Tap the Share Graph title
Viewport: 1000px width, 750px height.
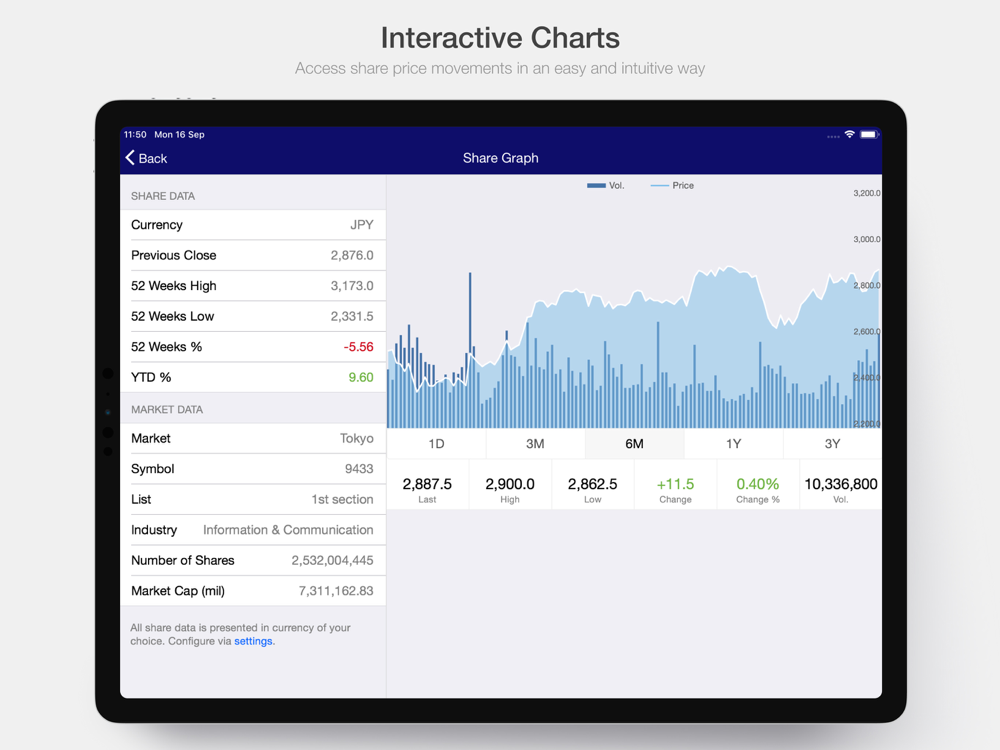point(501,158)
